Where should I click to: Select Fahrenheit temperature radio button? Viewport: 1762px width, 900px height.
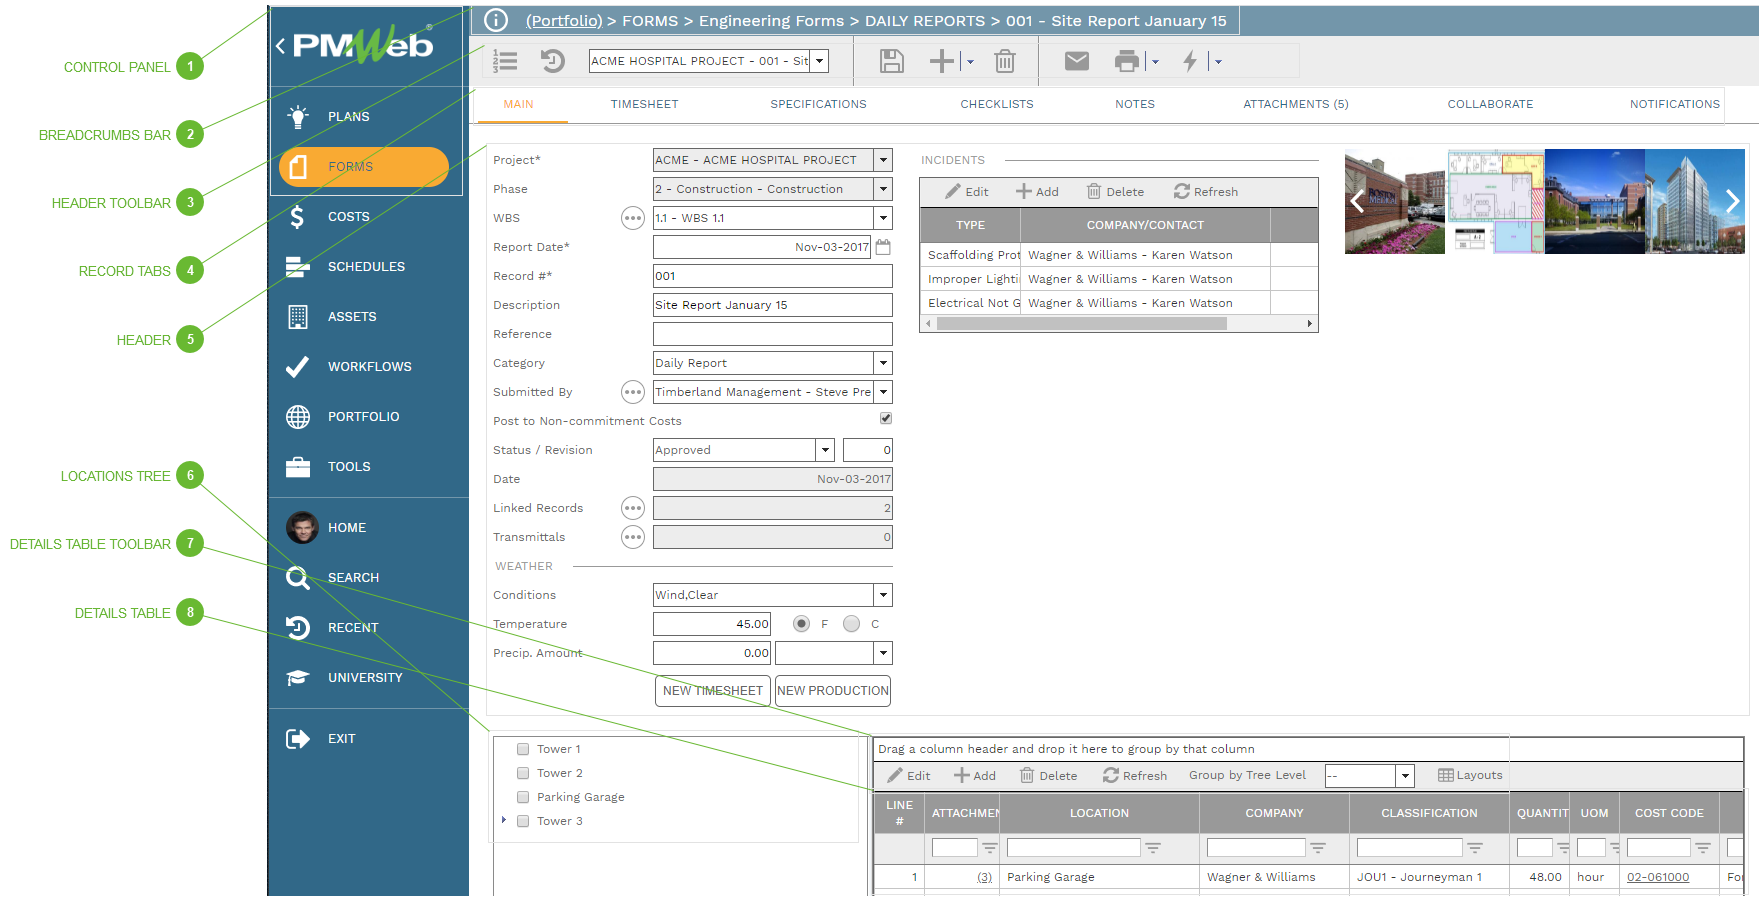(802, 624)
